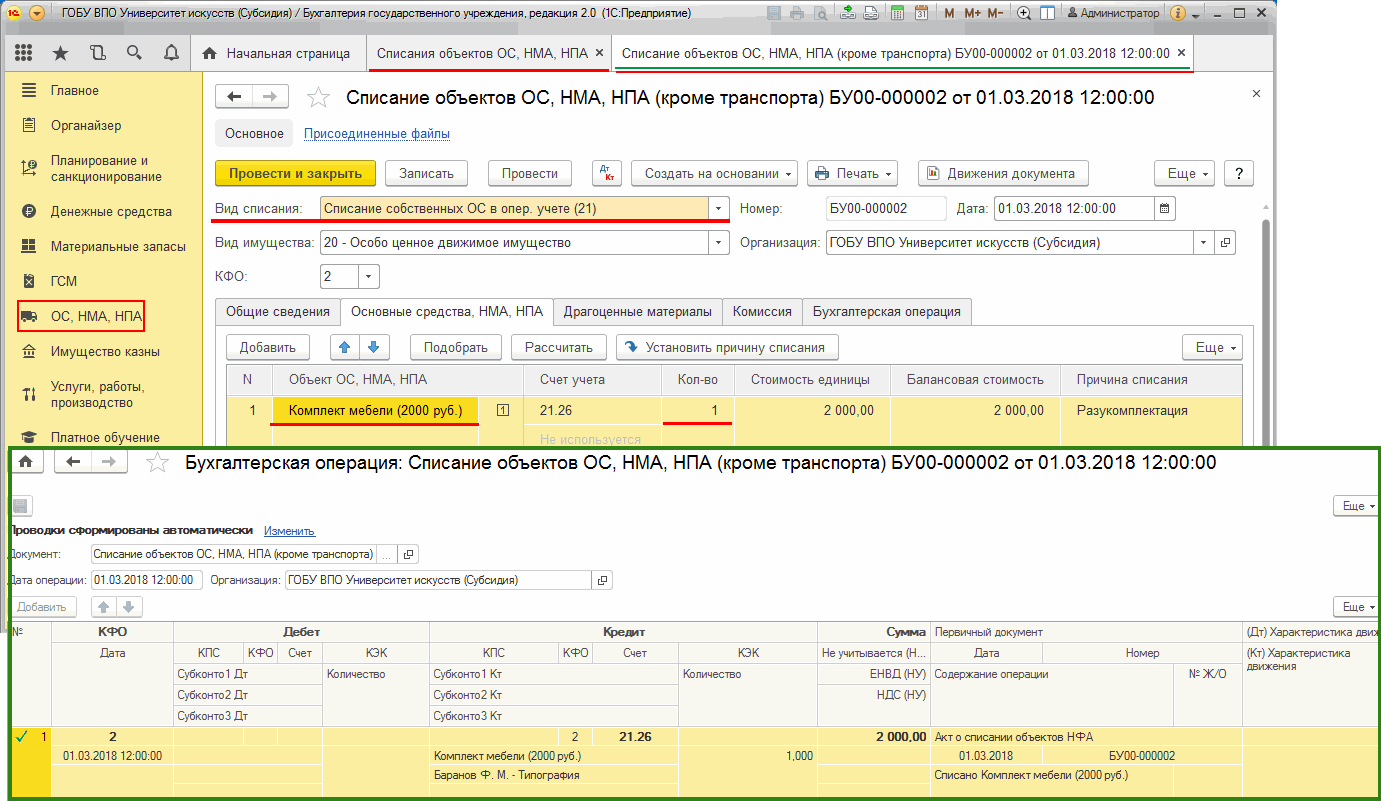Viewport: 1381px width, 801px height.
Task: Open Главное section in sidebar
Action: tap(75, 90)
